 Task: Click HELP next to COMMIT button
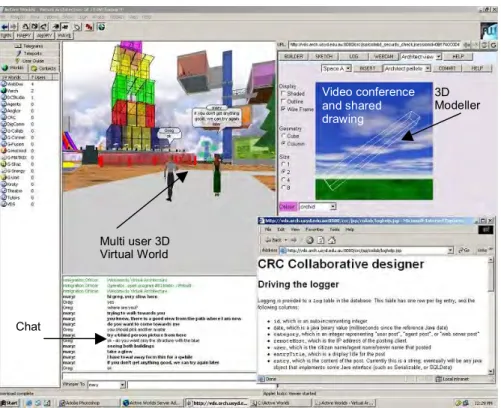point(477,68)
